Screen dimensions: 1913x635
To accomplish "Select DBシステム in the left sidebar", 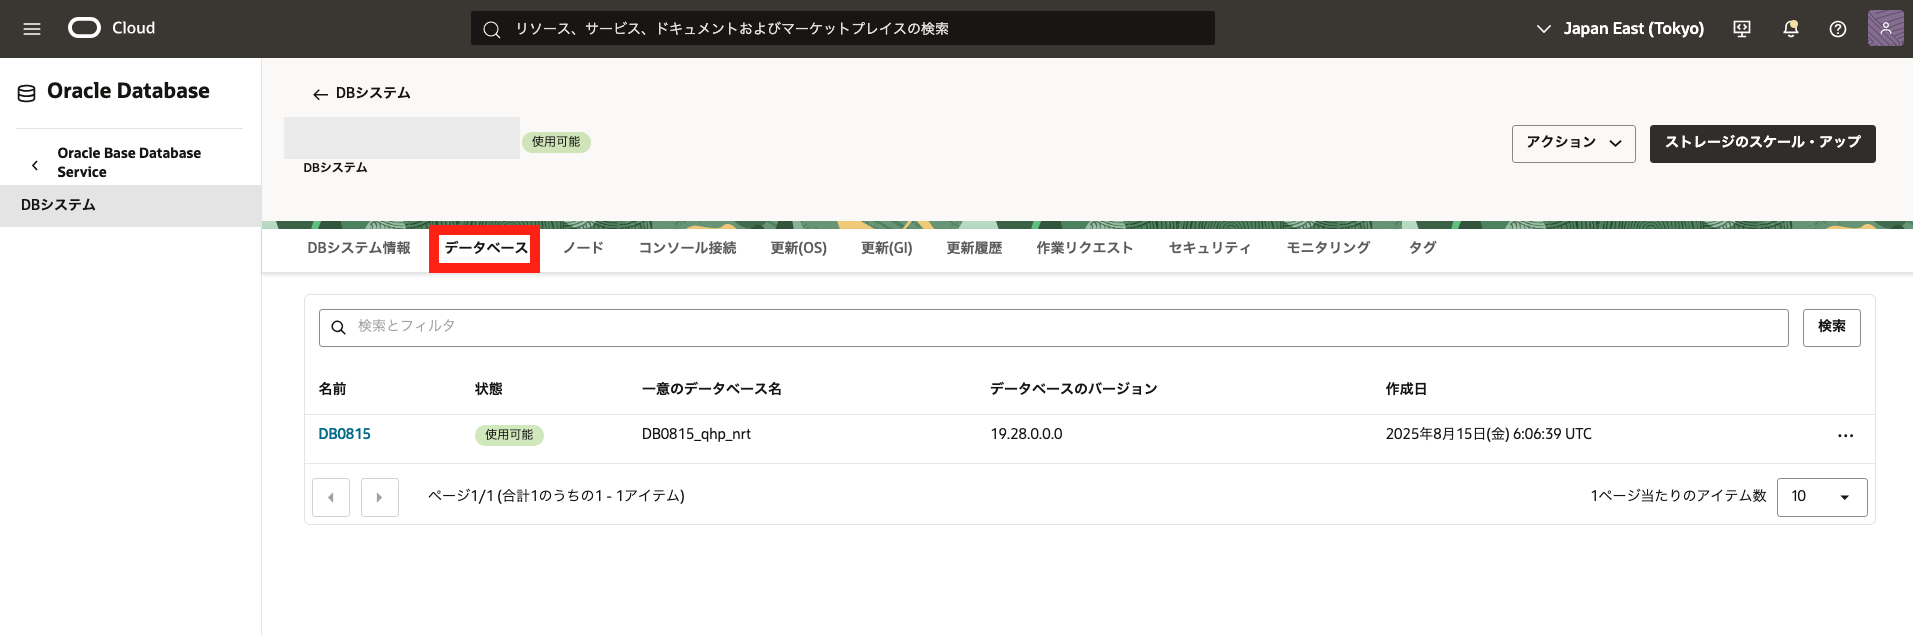I will point(58,205).
